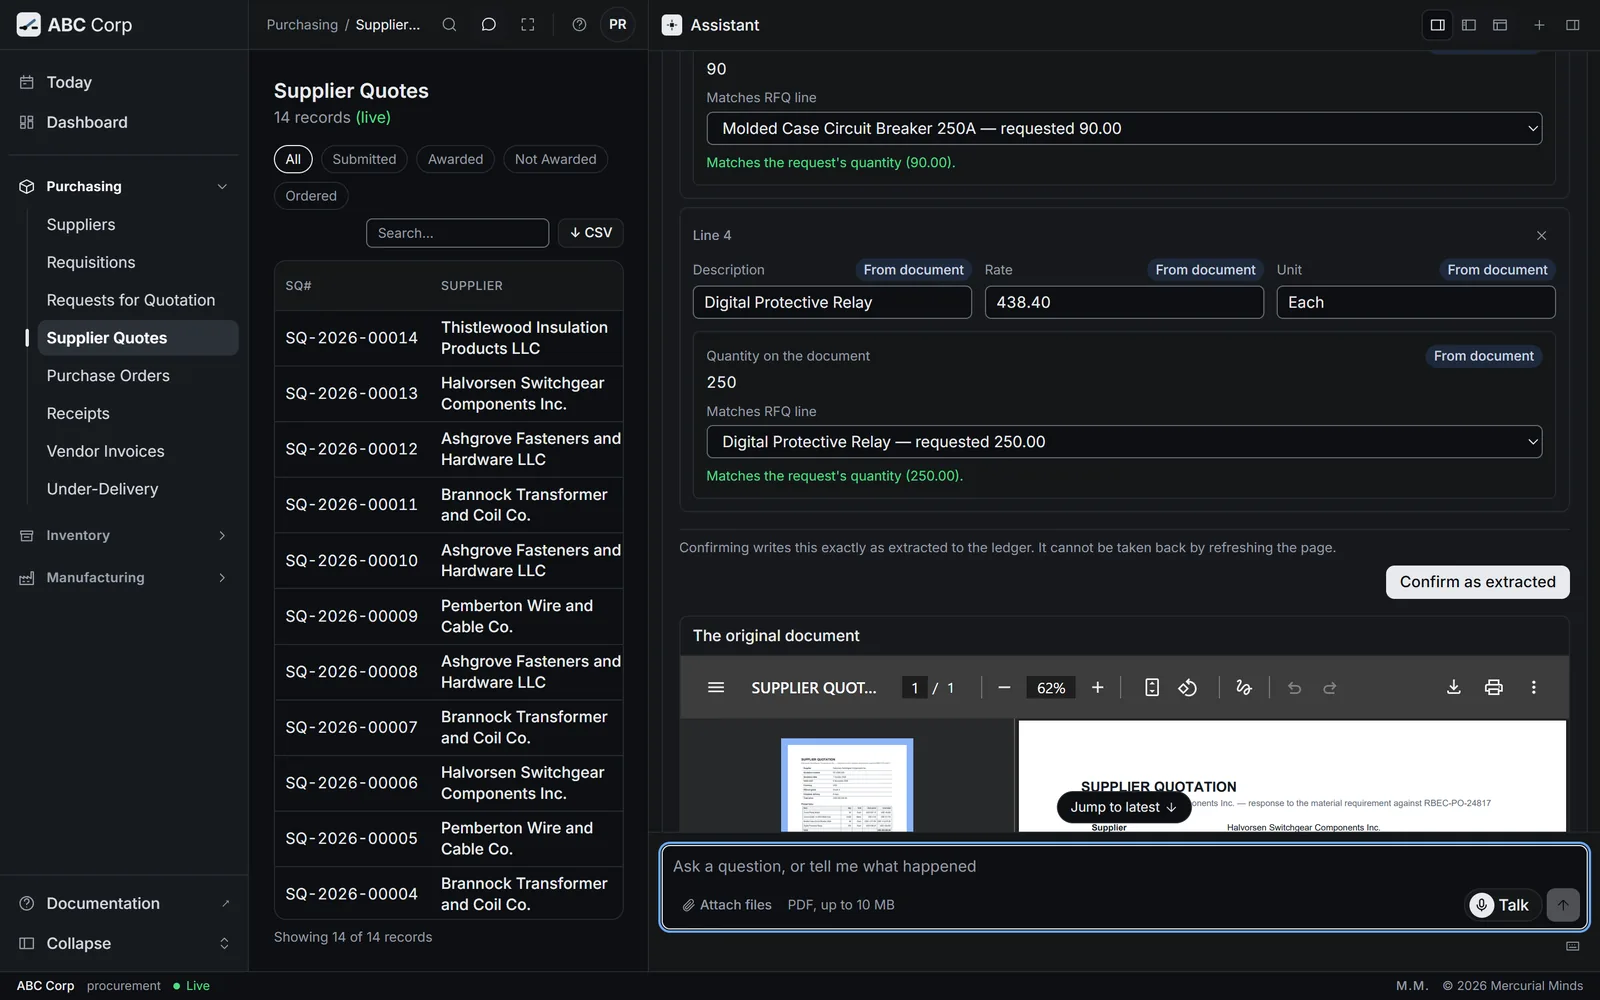This screenshot has height=1000, width=1600.
Task: Go to Vendor Invoices page
Action: click(x=105, y=451)
